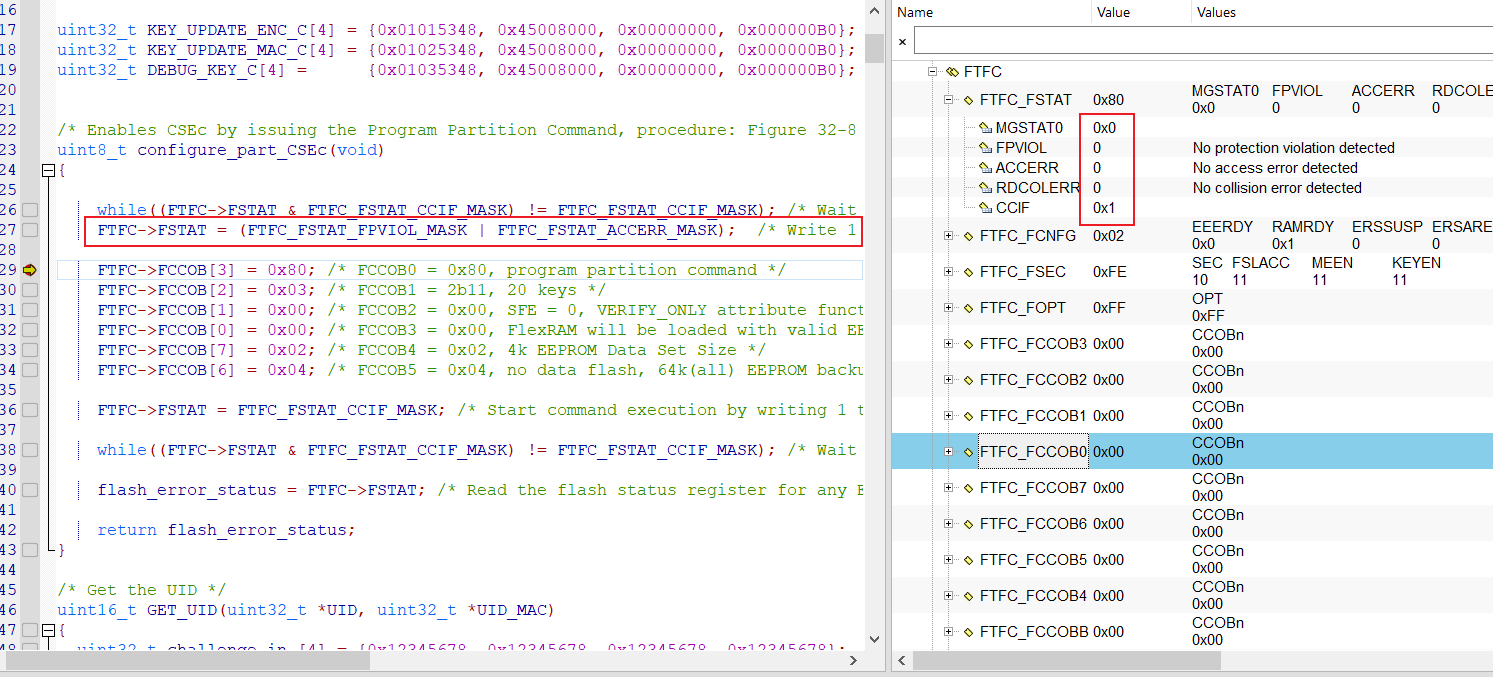
Task: Toggle breakpoint box on line 33
Action: [x=30, y=350]
